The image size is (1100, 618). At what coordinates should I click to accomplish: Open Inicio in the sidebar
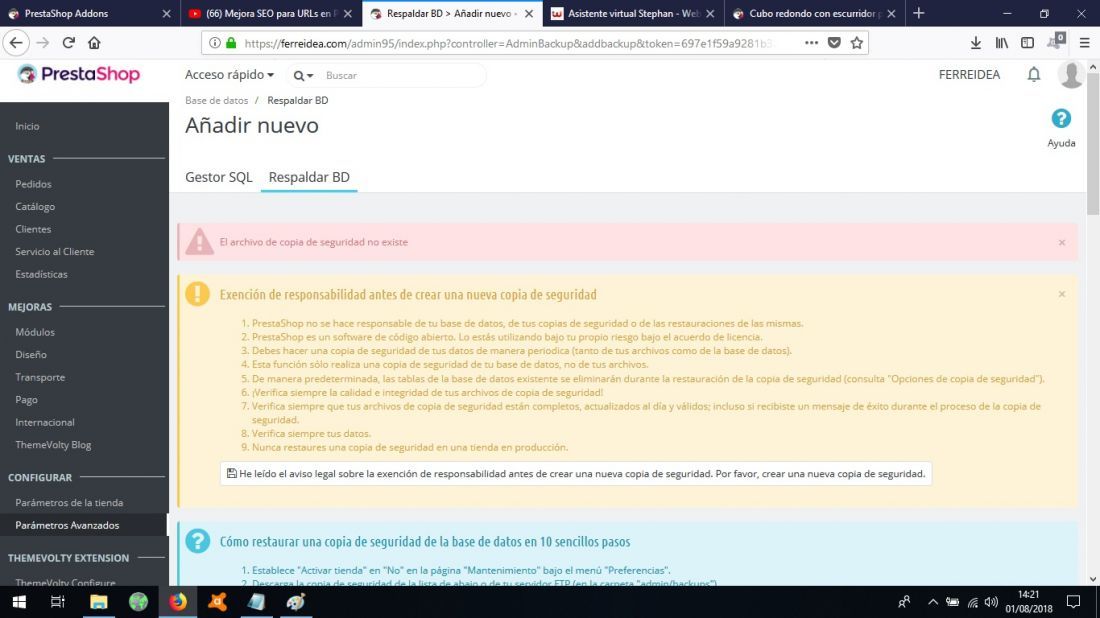(27, 126)
